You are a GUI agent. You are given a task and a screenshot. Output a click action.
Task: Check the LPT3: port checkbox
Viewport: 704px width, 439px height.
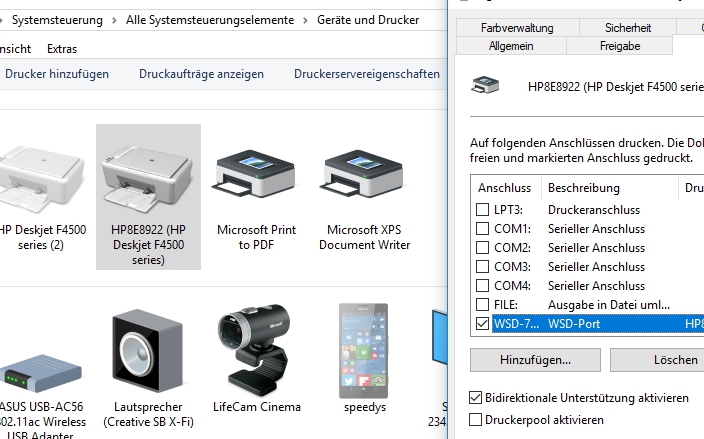pyautogui.click(x=482, y=210)
